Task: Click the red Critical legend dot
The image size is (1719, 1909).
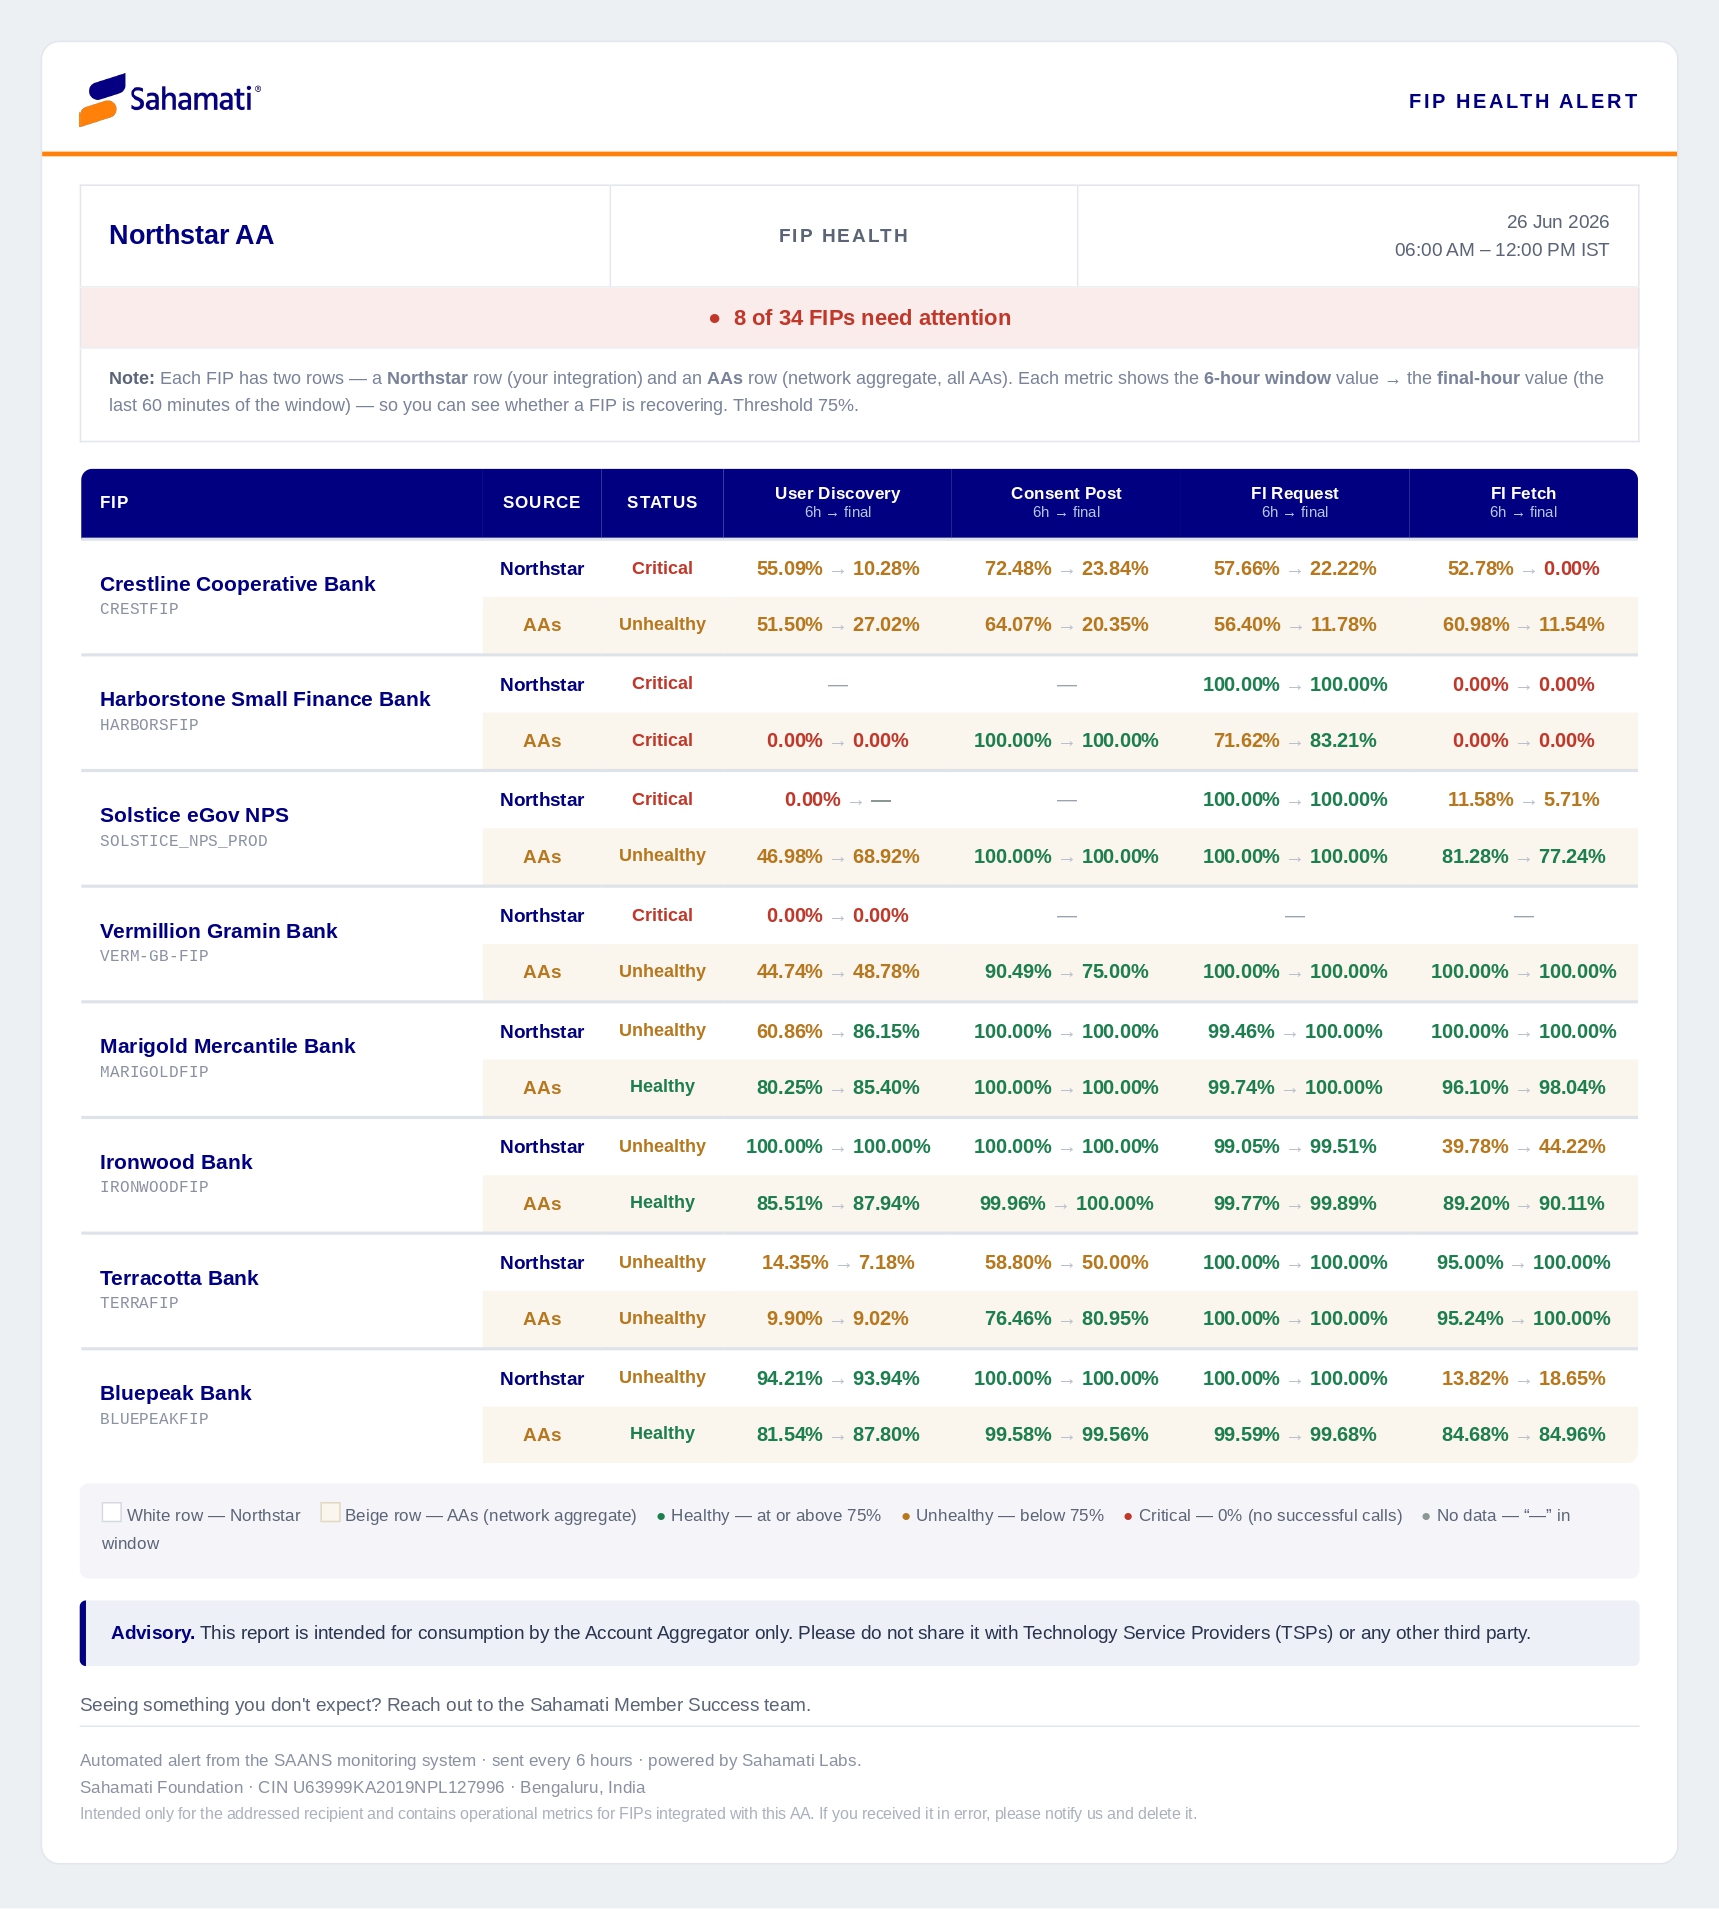Action: (1128, 1517)
